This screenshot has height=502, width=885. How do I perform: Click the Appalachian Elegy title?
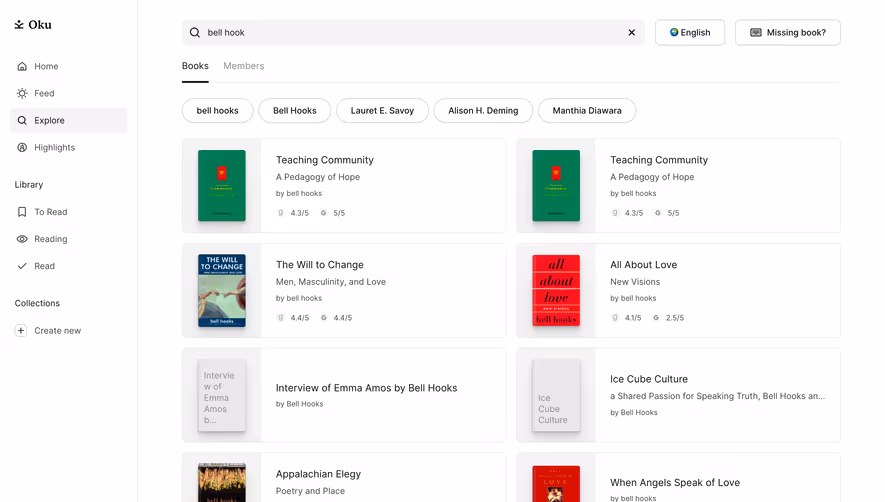pos(318,474)
